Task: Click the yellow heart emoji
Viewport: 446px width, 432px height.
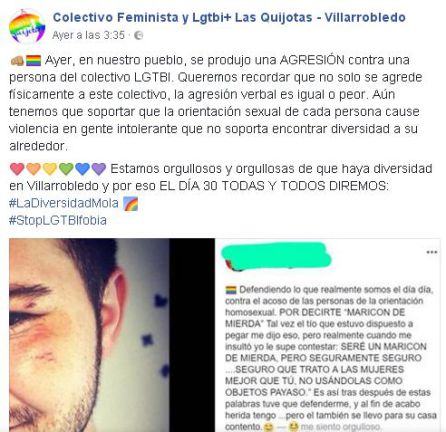Action: (x=50, y=169)
